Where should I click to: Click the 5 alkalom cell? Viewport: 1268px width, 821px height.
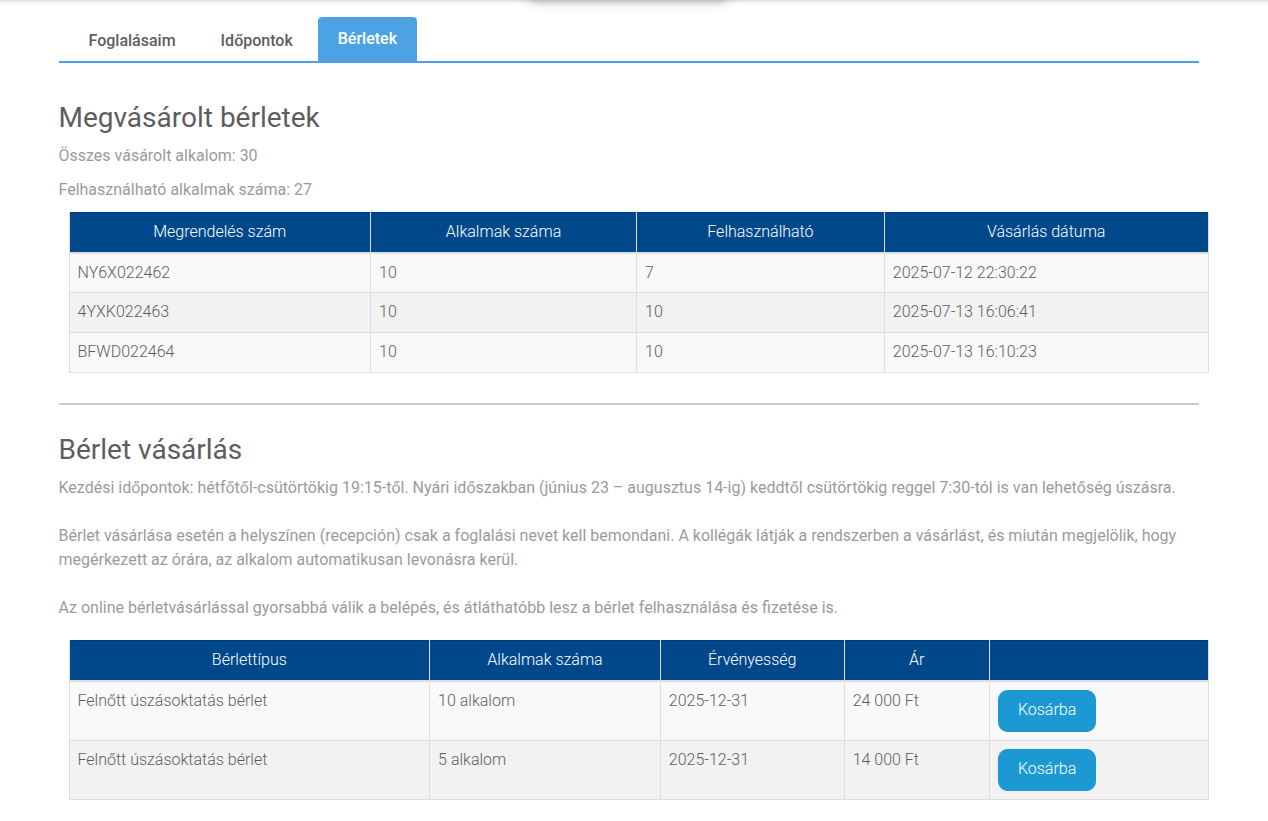[472, 760]
